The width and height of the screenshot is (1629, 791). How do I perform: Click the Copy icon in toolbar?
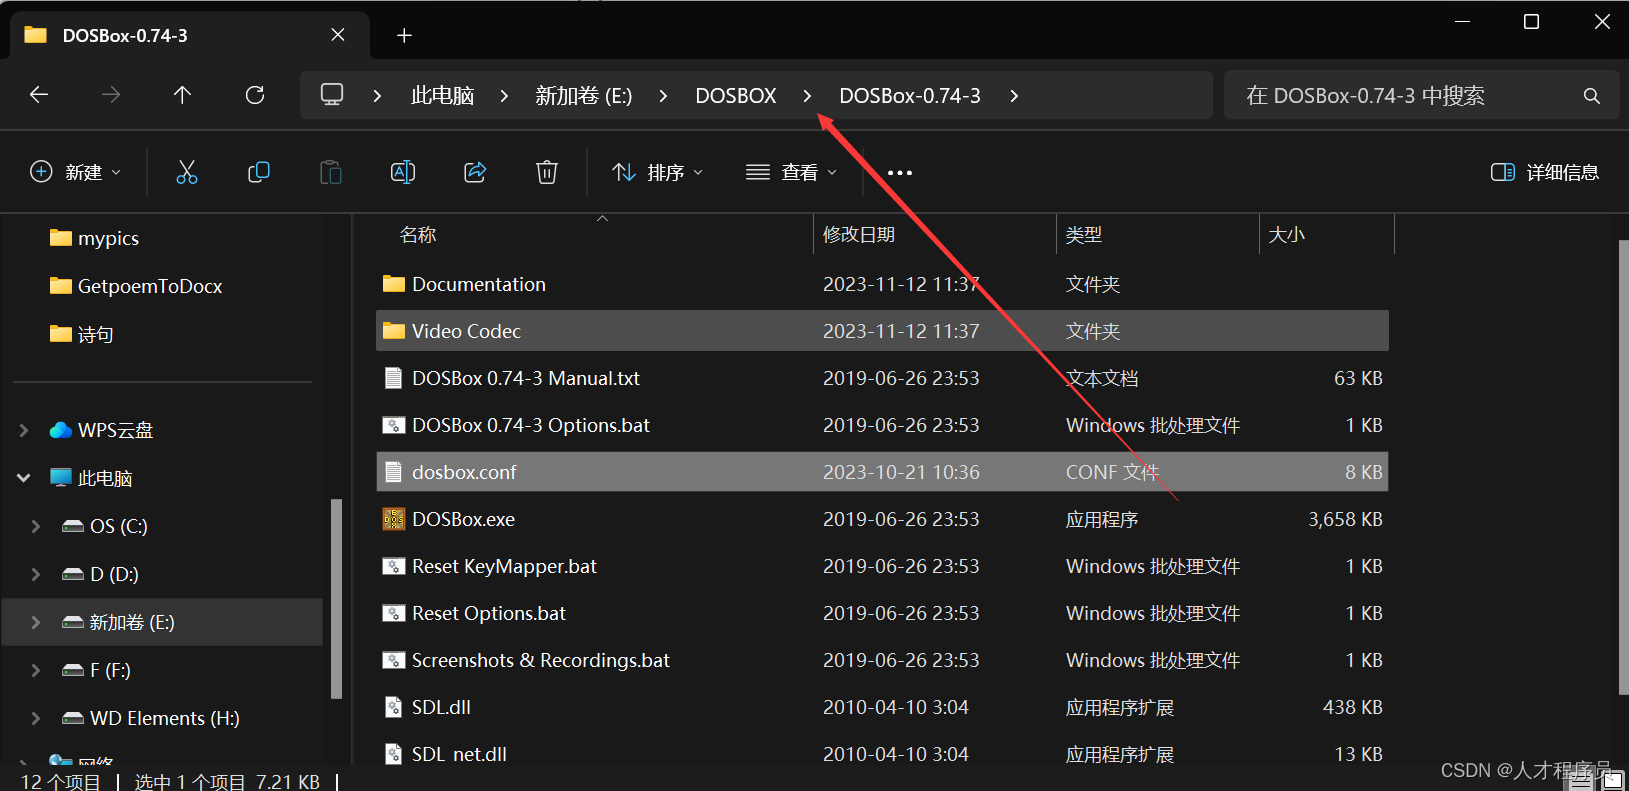pos(259,172)
